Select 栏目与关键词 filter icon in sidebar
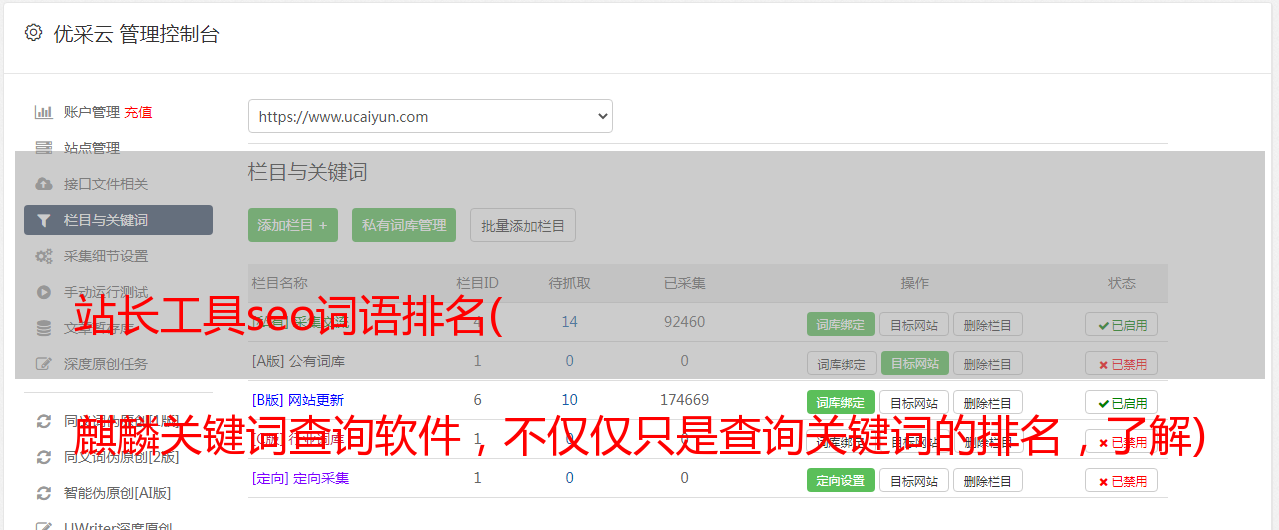The image size is (1279, 530). 44,220
